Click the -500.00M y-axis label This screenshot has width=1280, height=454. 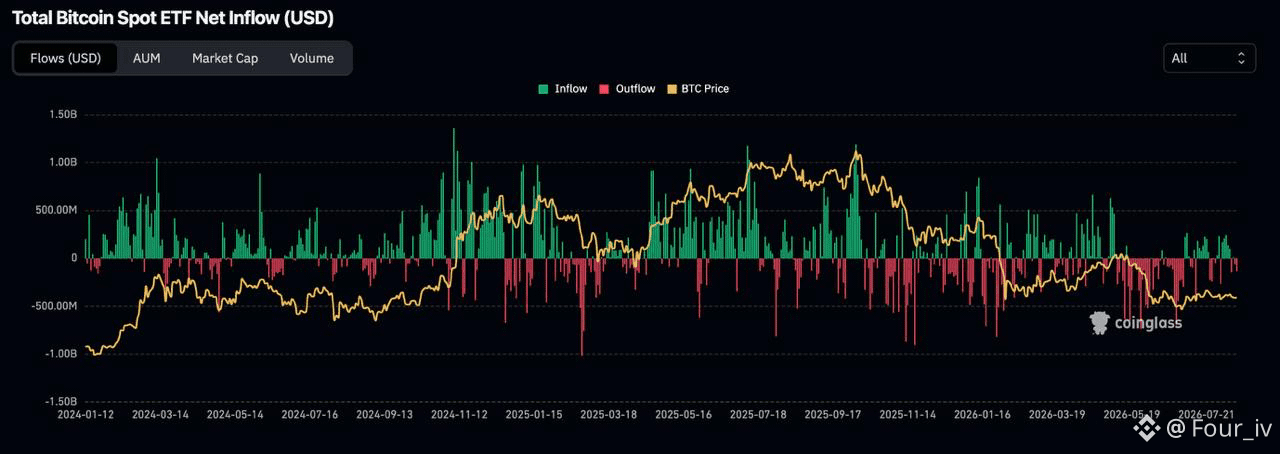pos(55,306)
